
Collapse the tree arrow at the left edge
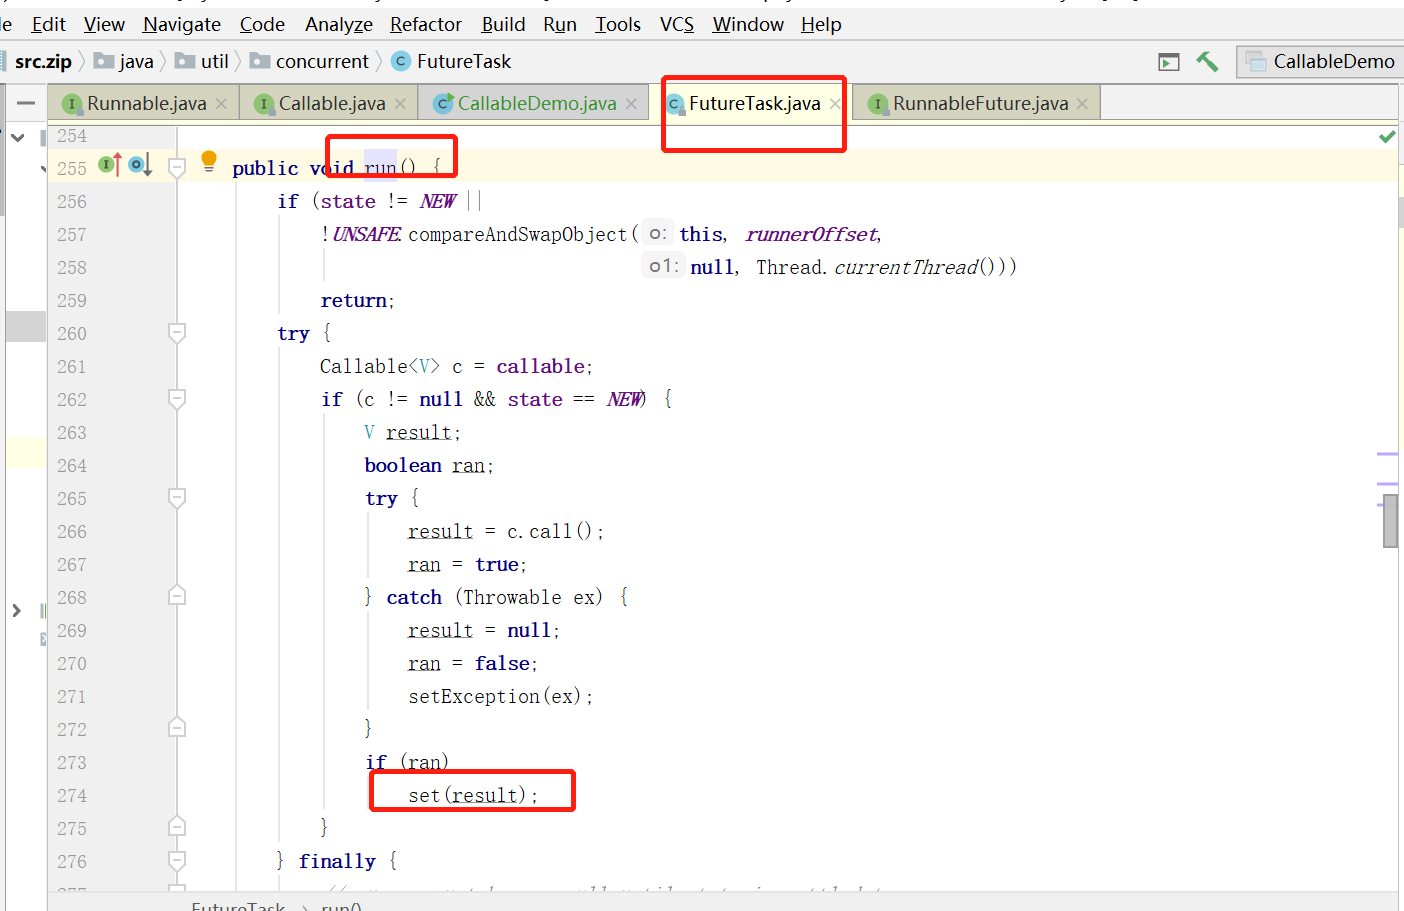tap(17, 137)
